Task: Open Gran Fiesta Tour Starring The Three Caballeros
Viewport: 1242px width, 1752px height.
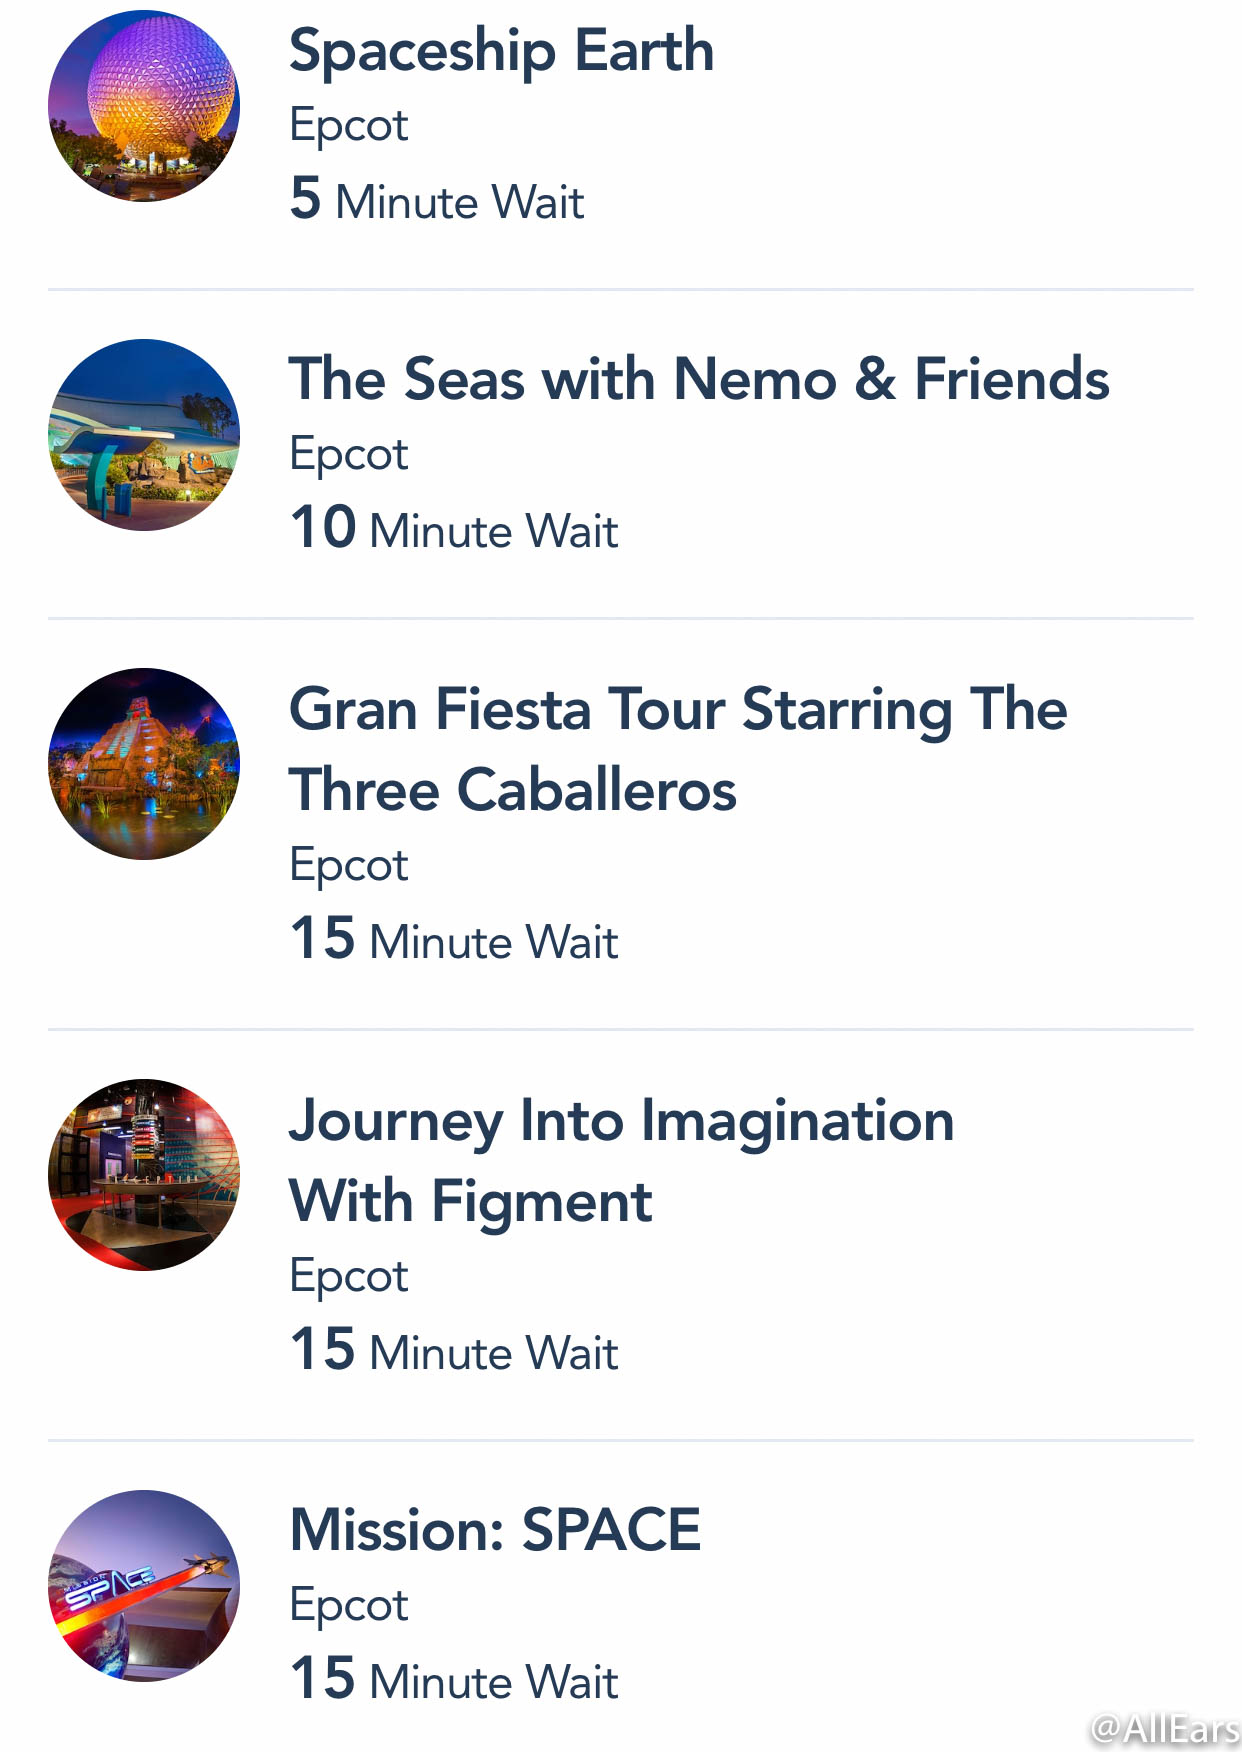Action: click(678, 750)
